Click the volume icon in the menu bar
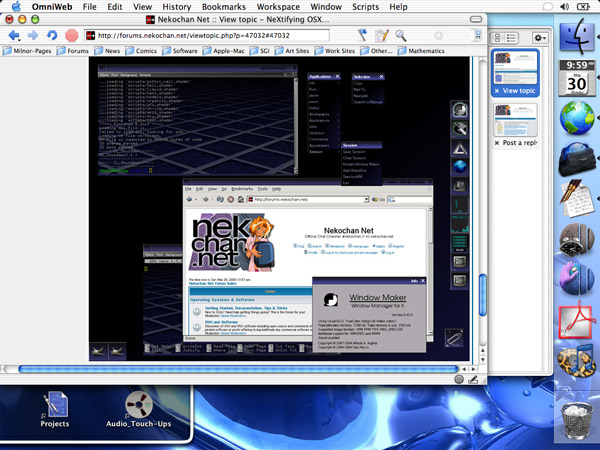 tap(564, 7)
